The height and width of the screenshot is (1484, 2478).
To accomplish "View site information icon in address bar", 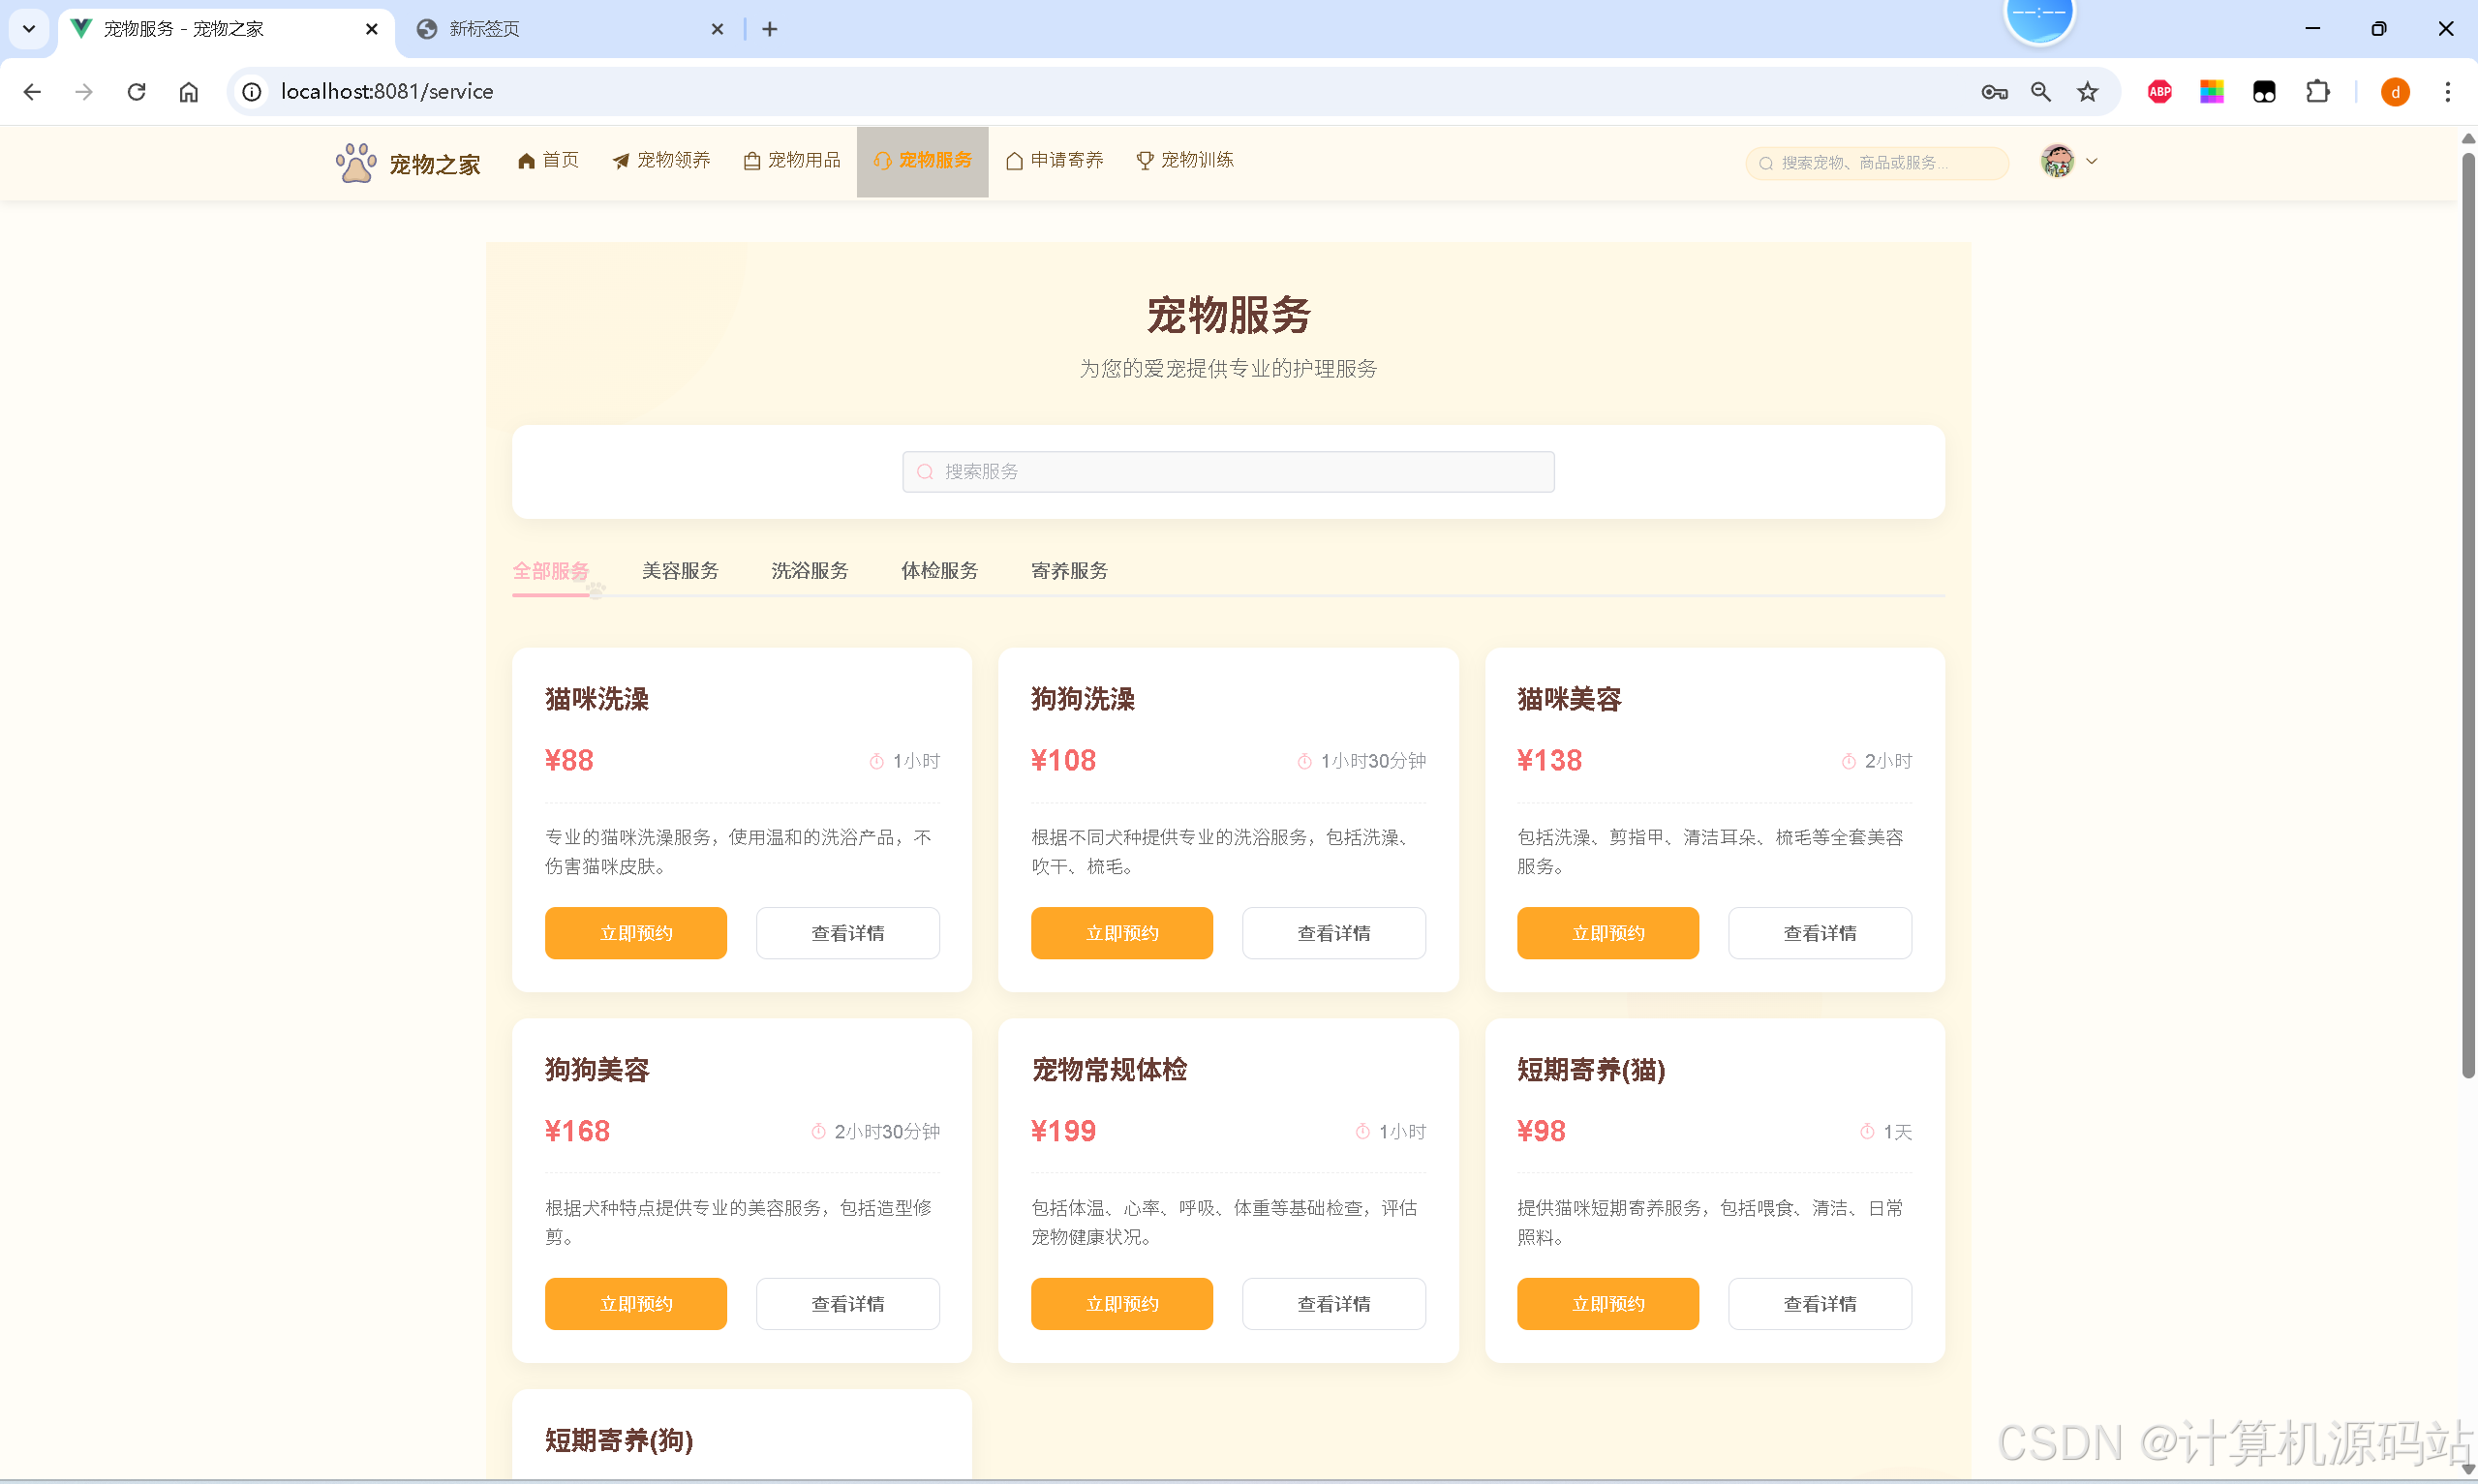I will pyautogui.click(x=252, y=92).
